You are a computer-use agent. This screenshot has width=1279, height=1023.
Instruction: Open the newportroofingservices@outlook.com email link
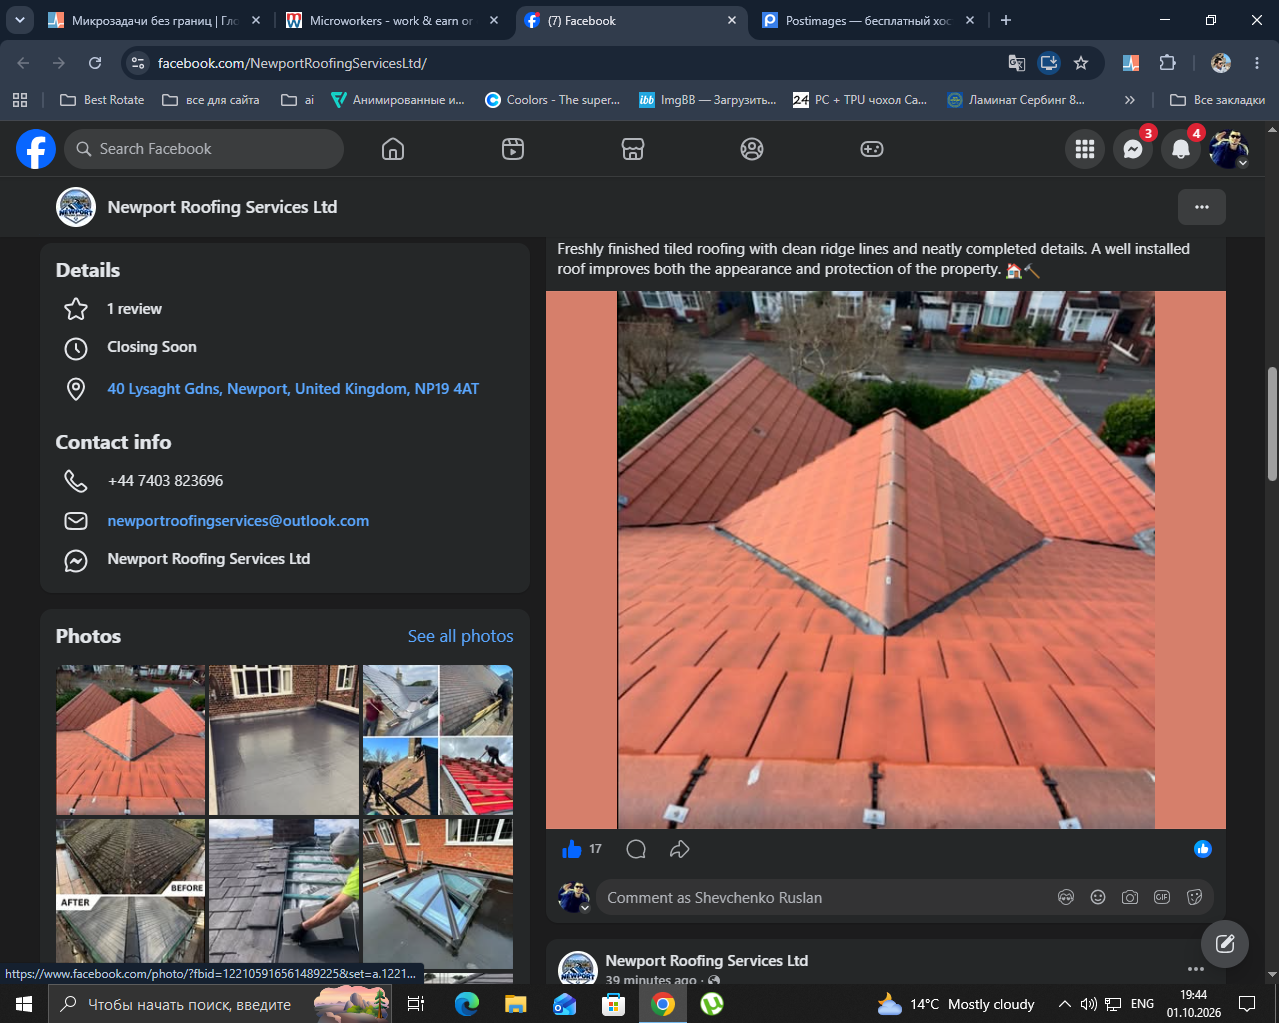pyautogui.click(x=238, y=521)
